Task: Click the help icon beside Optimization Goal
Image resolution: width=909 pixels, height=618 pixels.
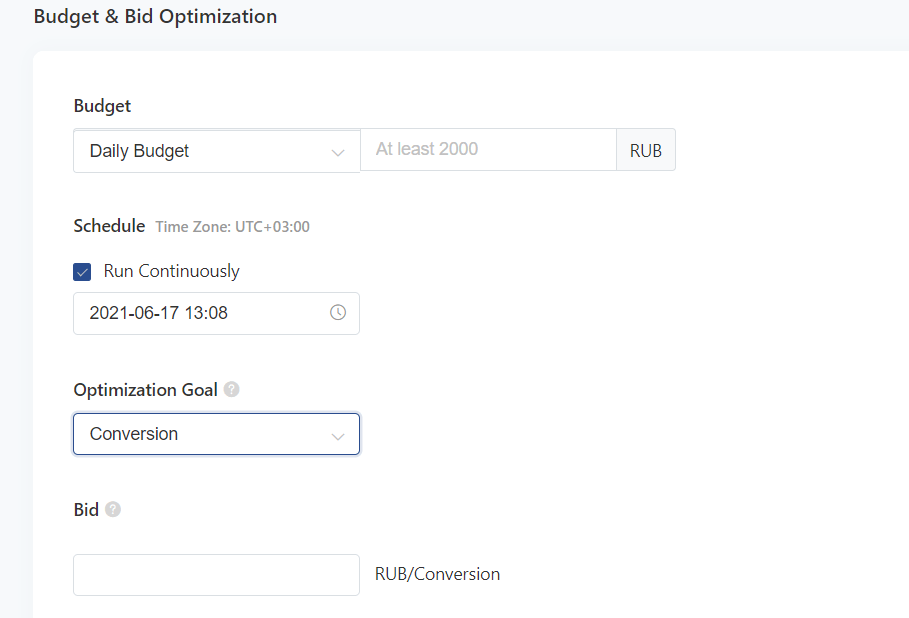Action: tap(232, 390)
